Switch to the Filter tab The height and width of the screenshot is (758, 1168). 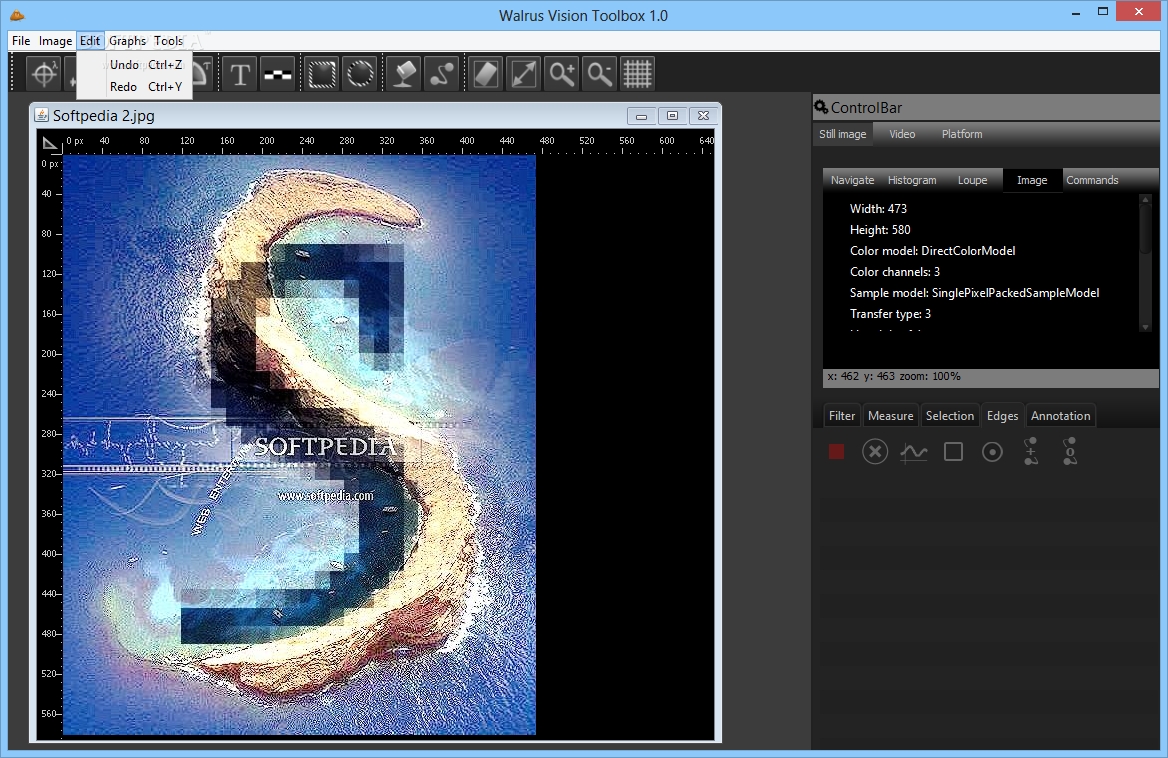(x=842, y=416)
